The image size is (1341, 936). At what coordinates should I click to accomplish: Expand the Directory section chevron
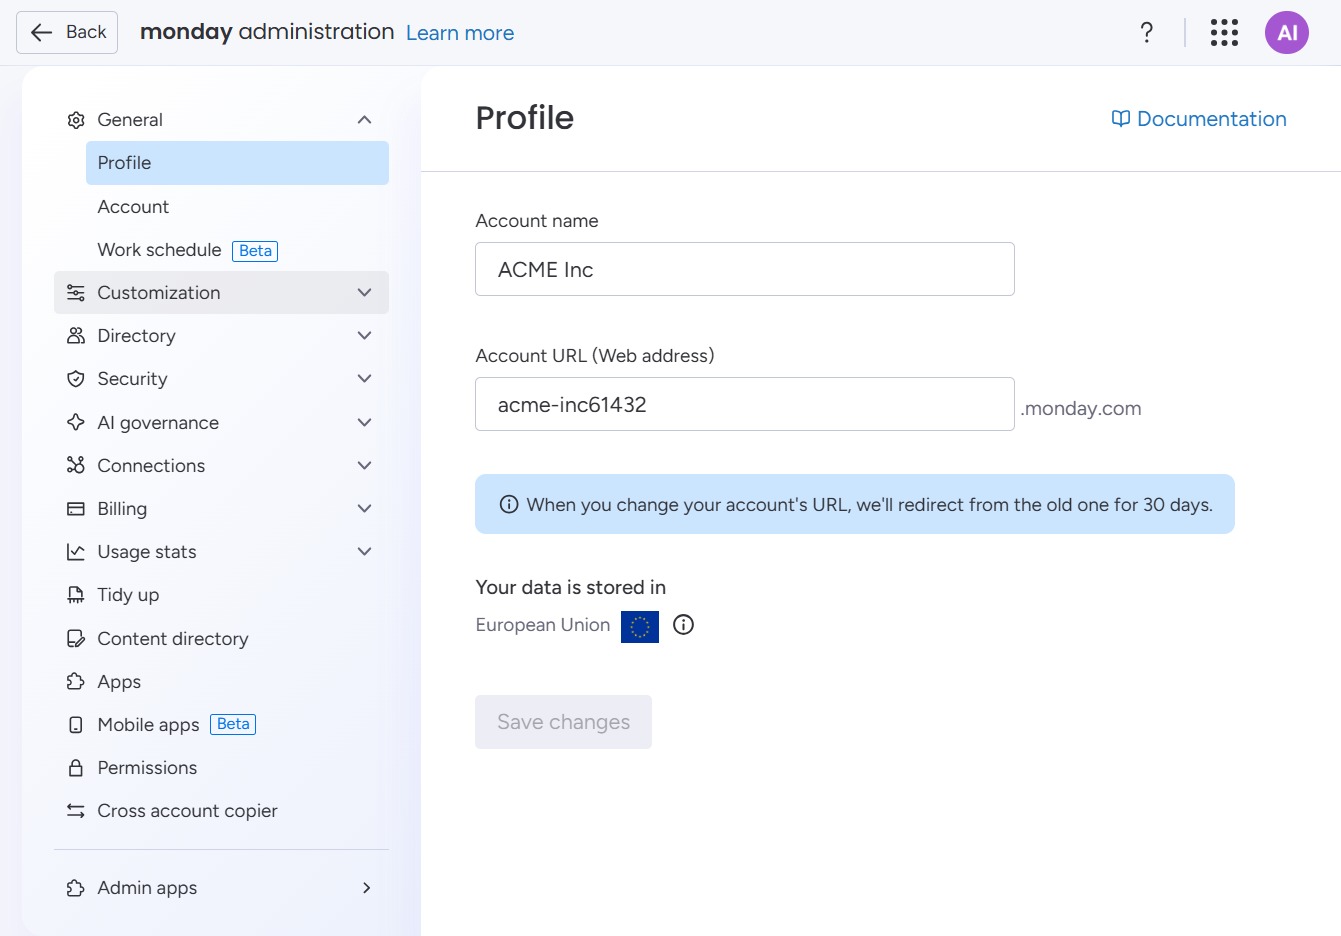365,336
